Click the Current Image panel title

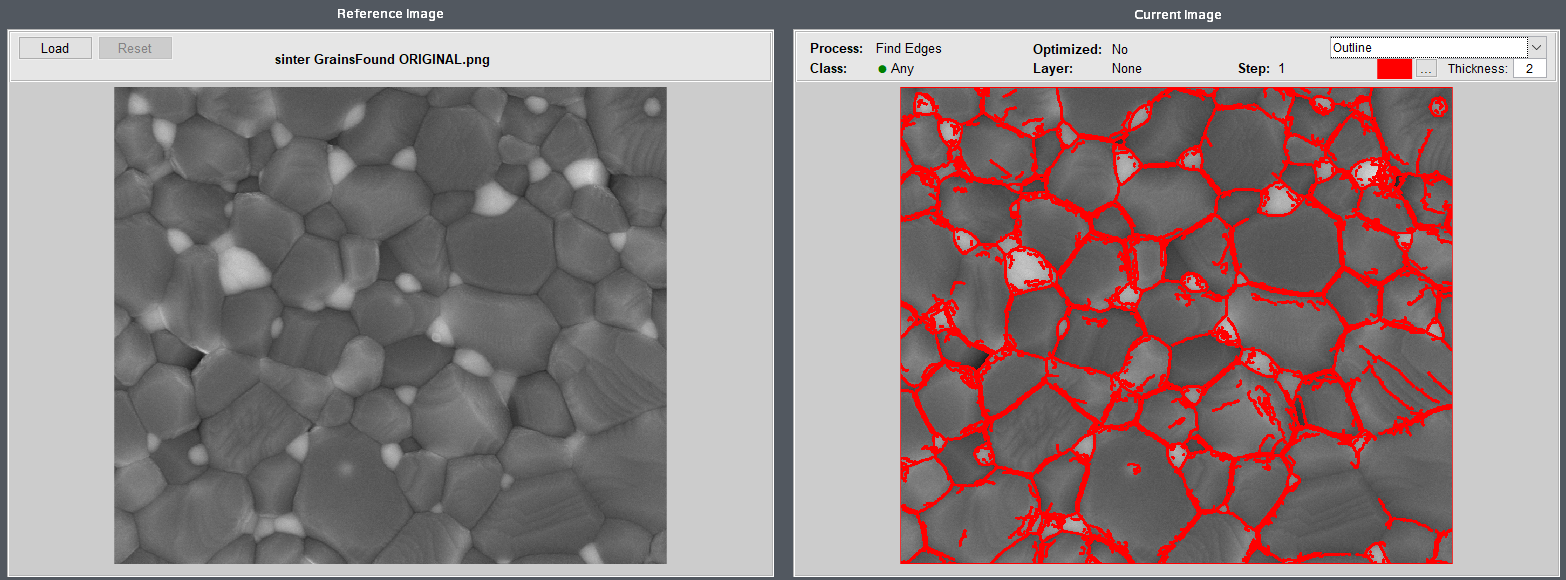[x=1177, y=14]
